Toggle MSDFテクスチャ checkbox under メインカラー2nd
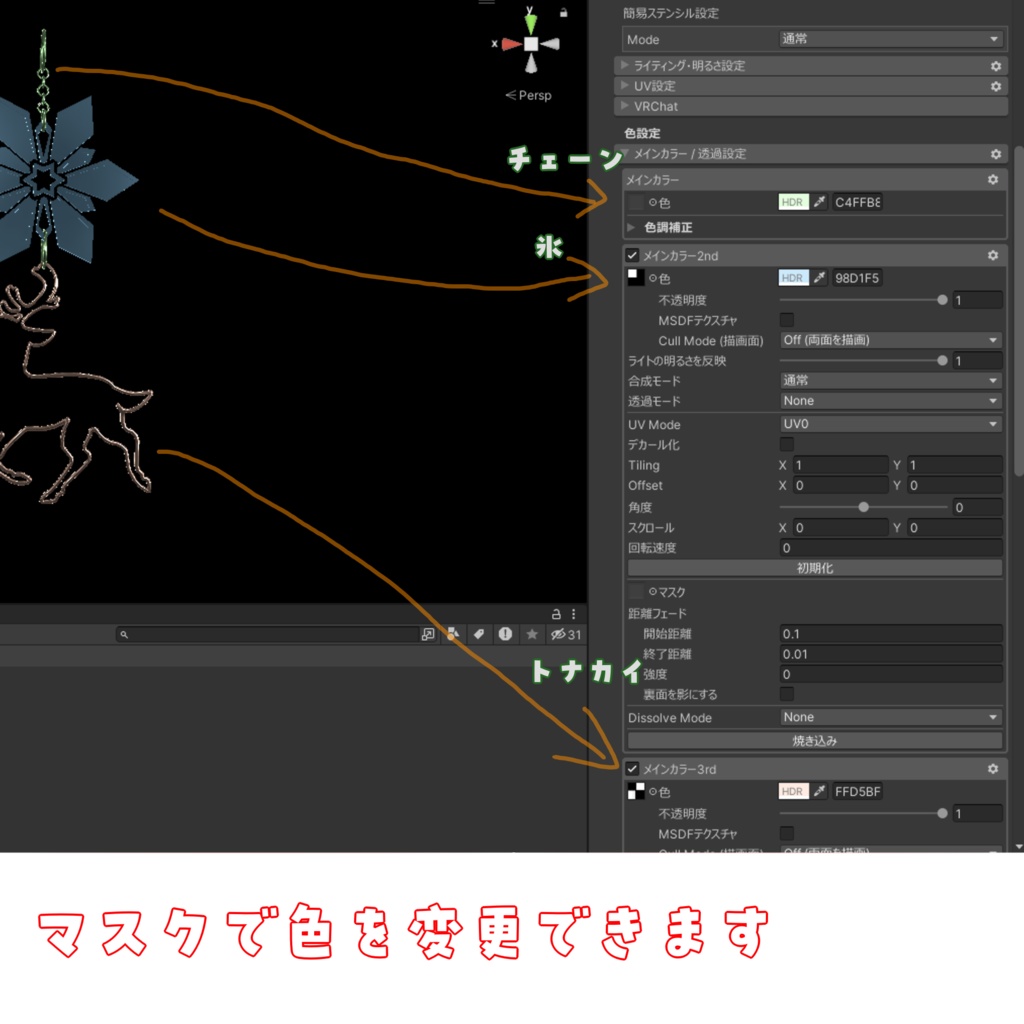Screen dimensions: 1024x1024 (x=787, y=319)
